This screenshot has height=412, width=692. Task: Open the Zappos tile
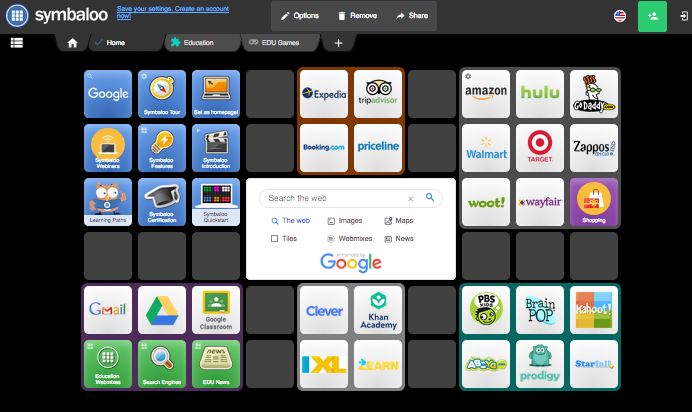pyautogui.click(x=594, y=148)
